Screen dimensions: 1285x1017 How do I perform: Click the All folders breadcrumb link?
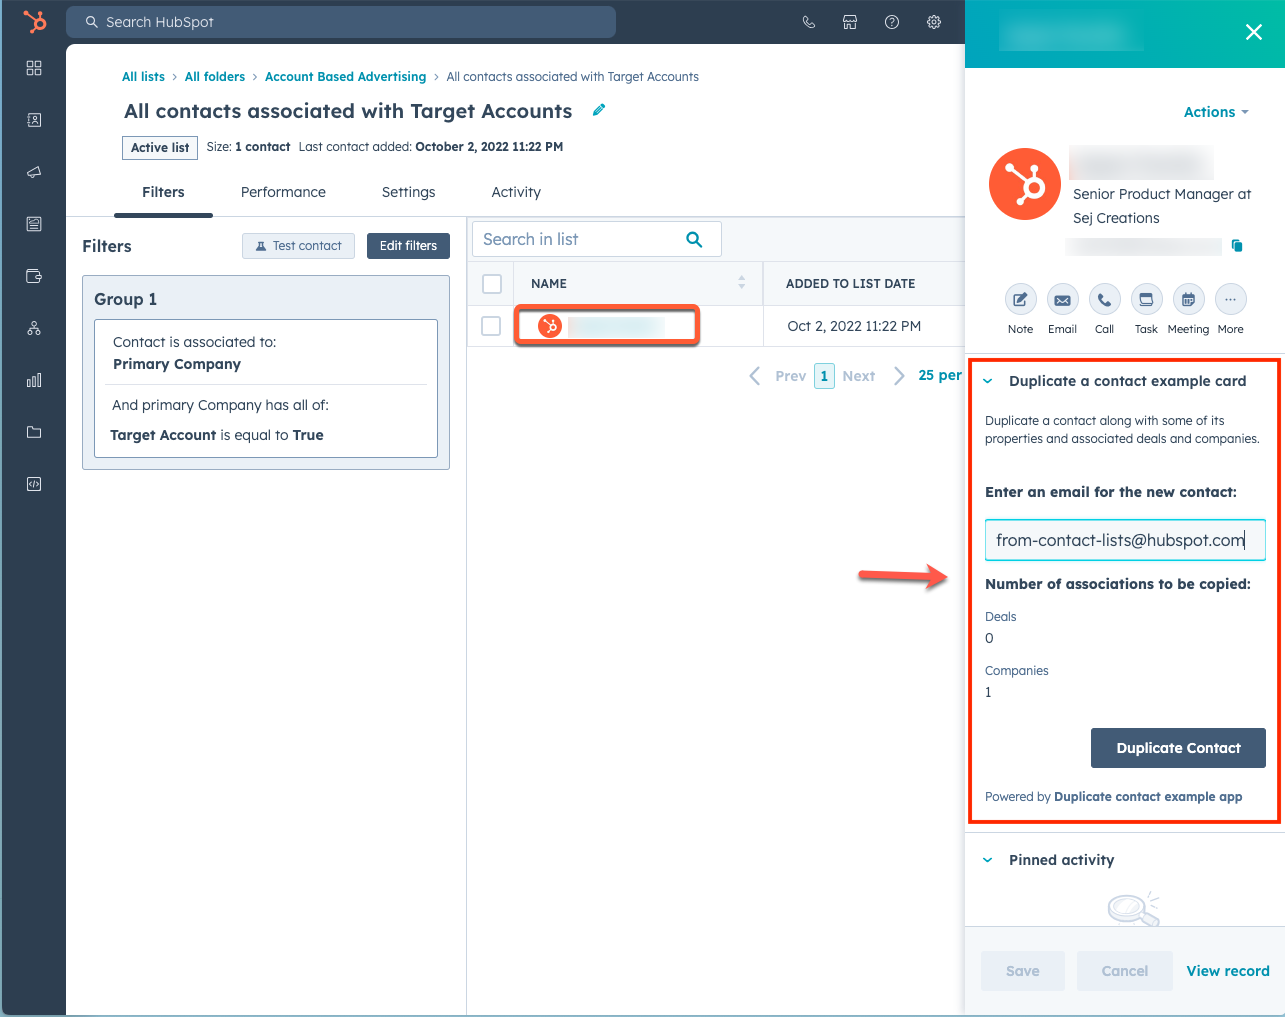click(215, 77)
